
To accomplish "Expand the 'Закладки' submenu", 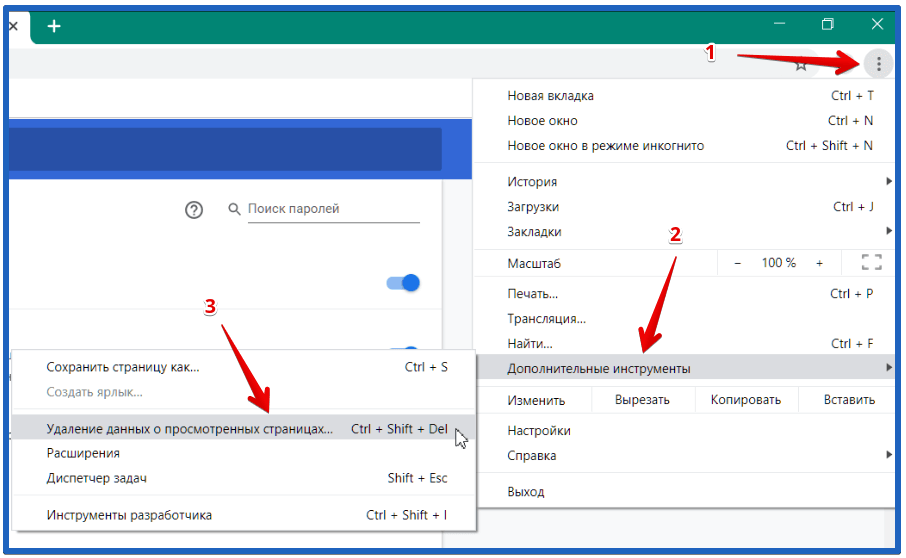I will click(684, 232).
